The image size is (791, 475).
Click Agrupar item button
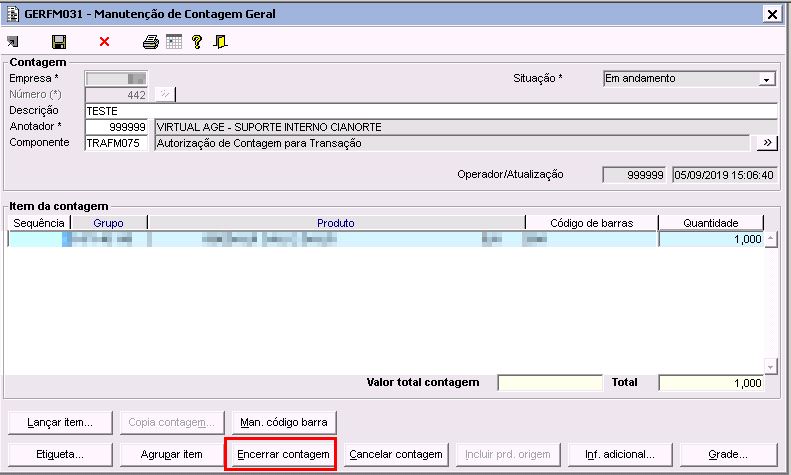coord(172,455)
